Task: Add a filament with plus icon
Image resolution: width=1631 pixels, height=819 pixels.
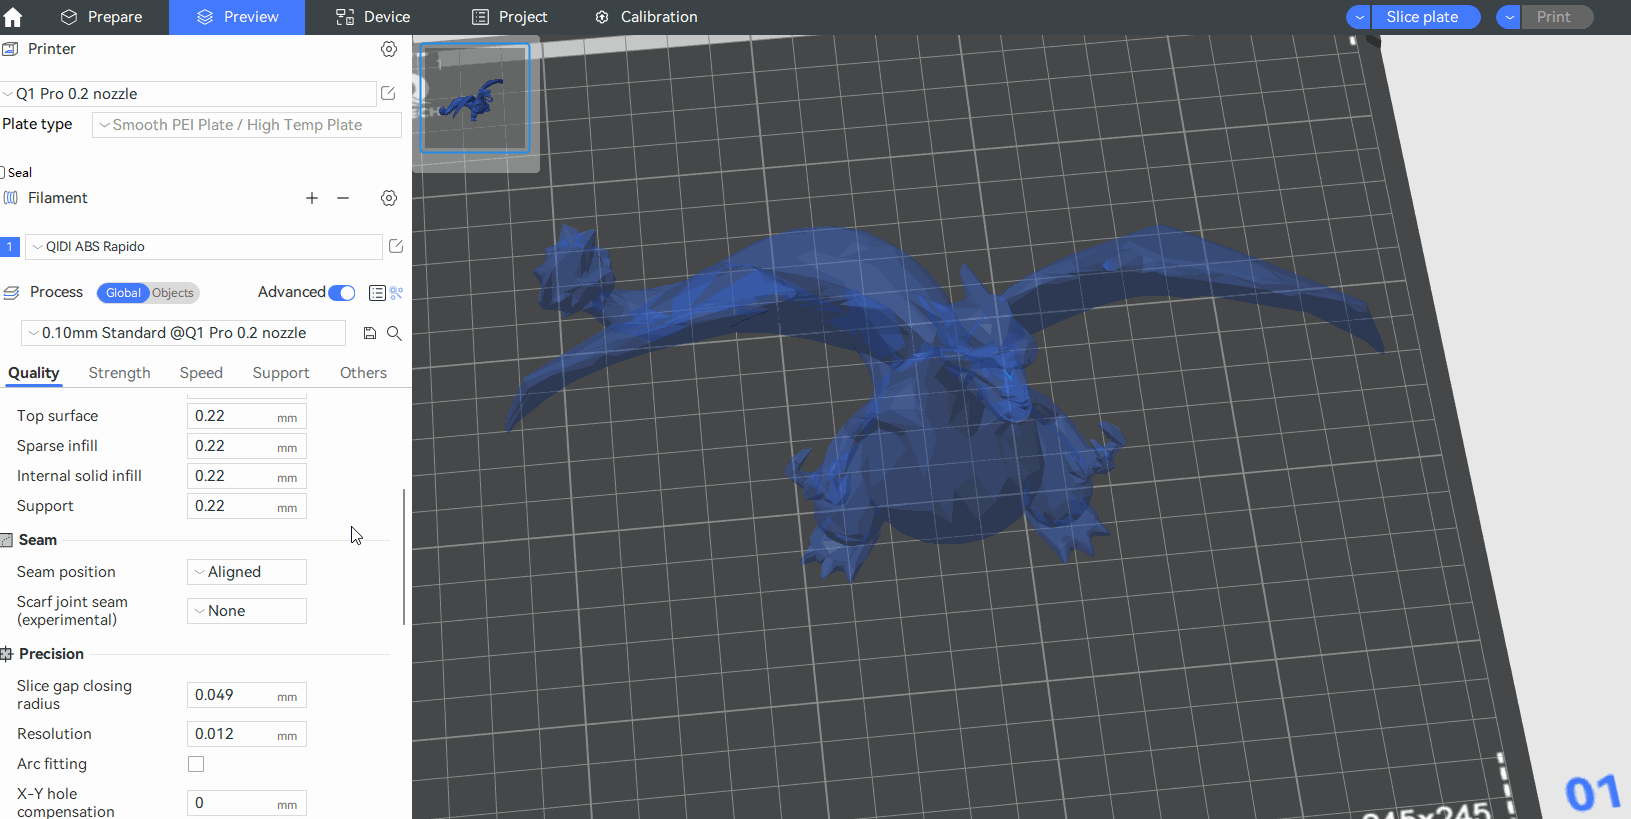Action: click(x=312, y=198)
